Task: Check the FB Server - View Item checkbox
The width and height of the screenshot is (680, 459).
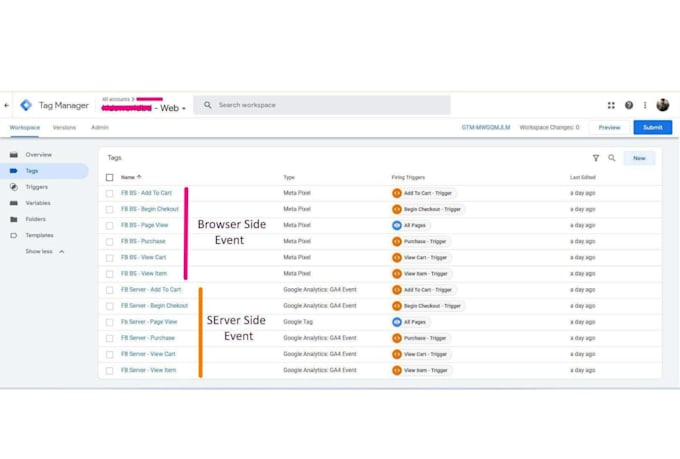Action: (x=109, y=370)
